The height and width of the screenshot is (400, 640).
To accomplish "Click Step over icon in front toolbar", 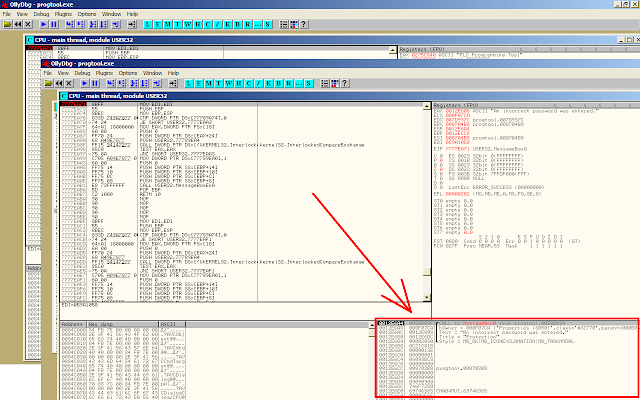I will click(121, 83).
